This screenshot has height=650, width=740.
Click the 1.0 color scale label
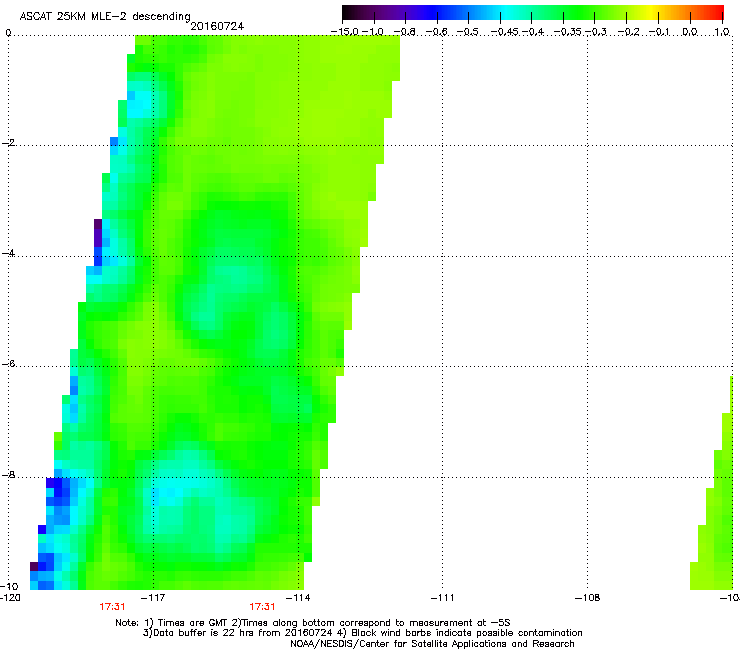click(x=722, y=32)
